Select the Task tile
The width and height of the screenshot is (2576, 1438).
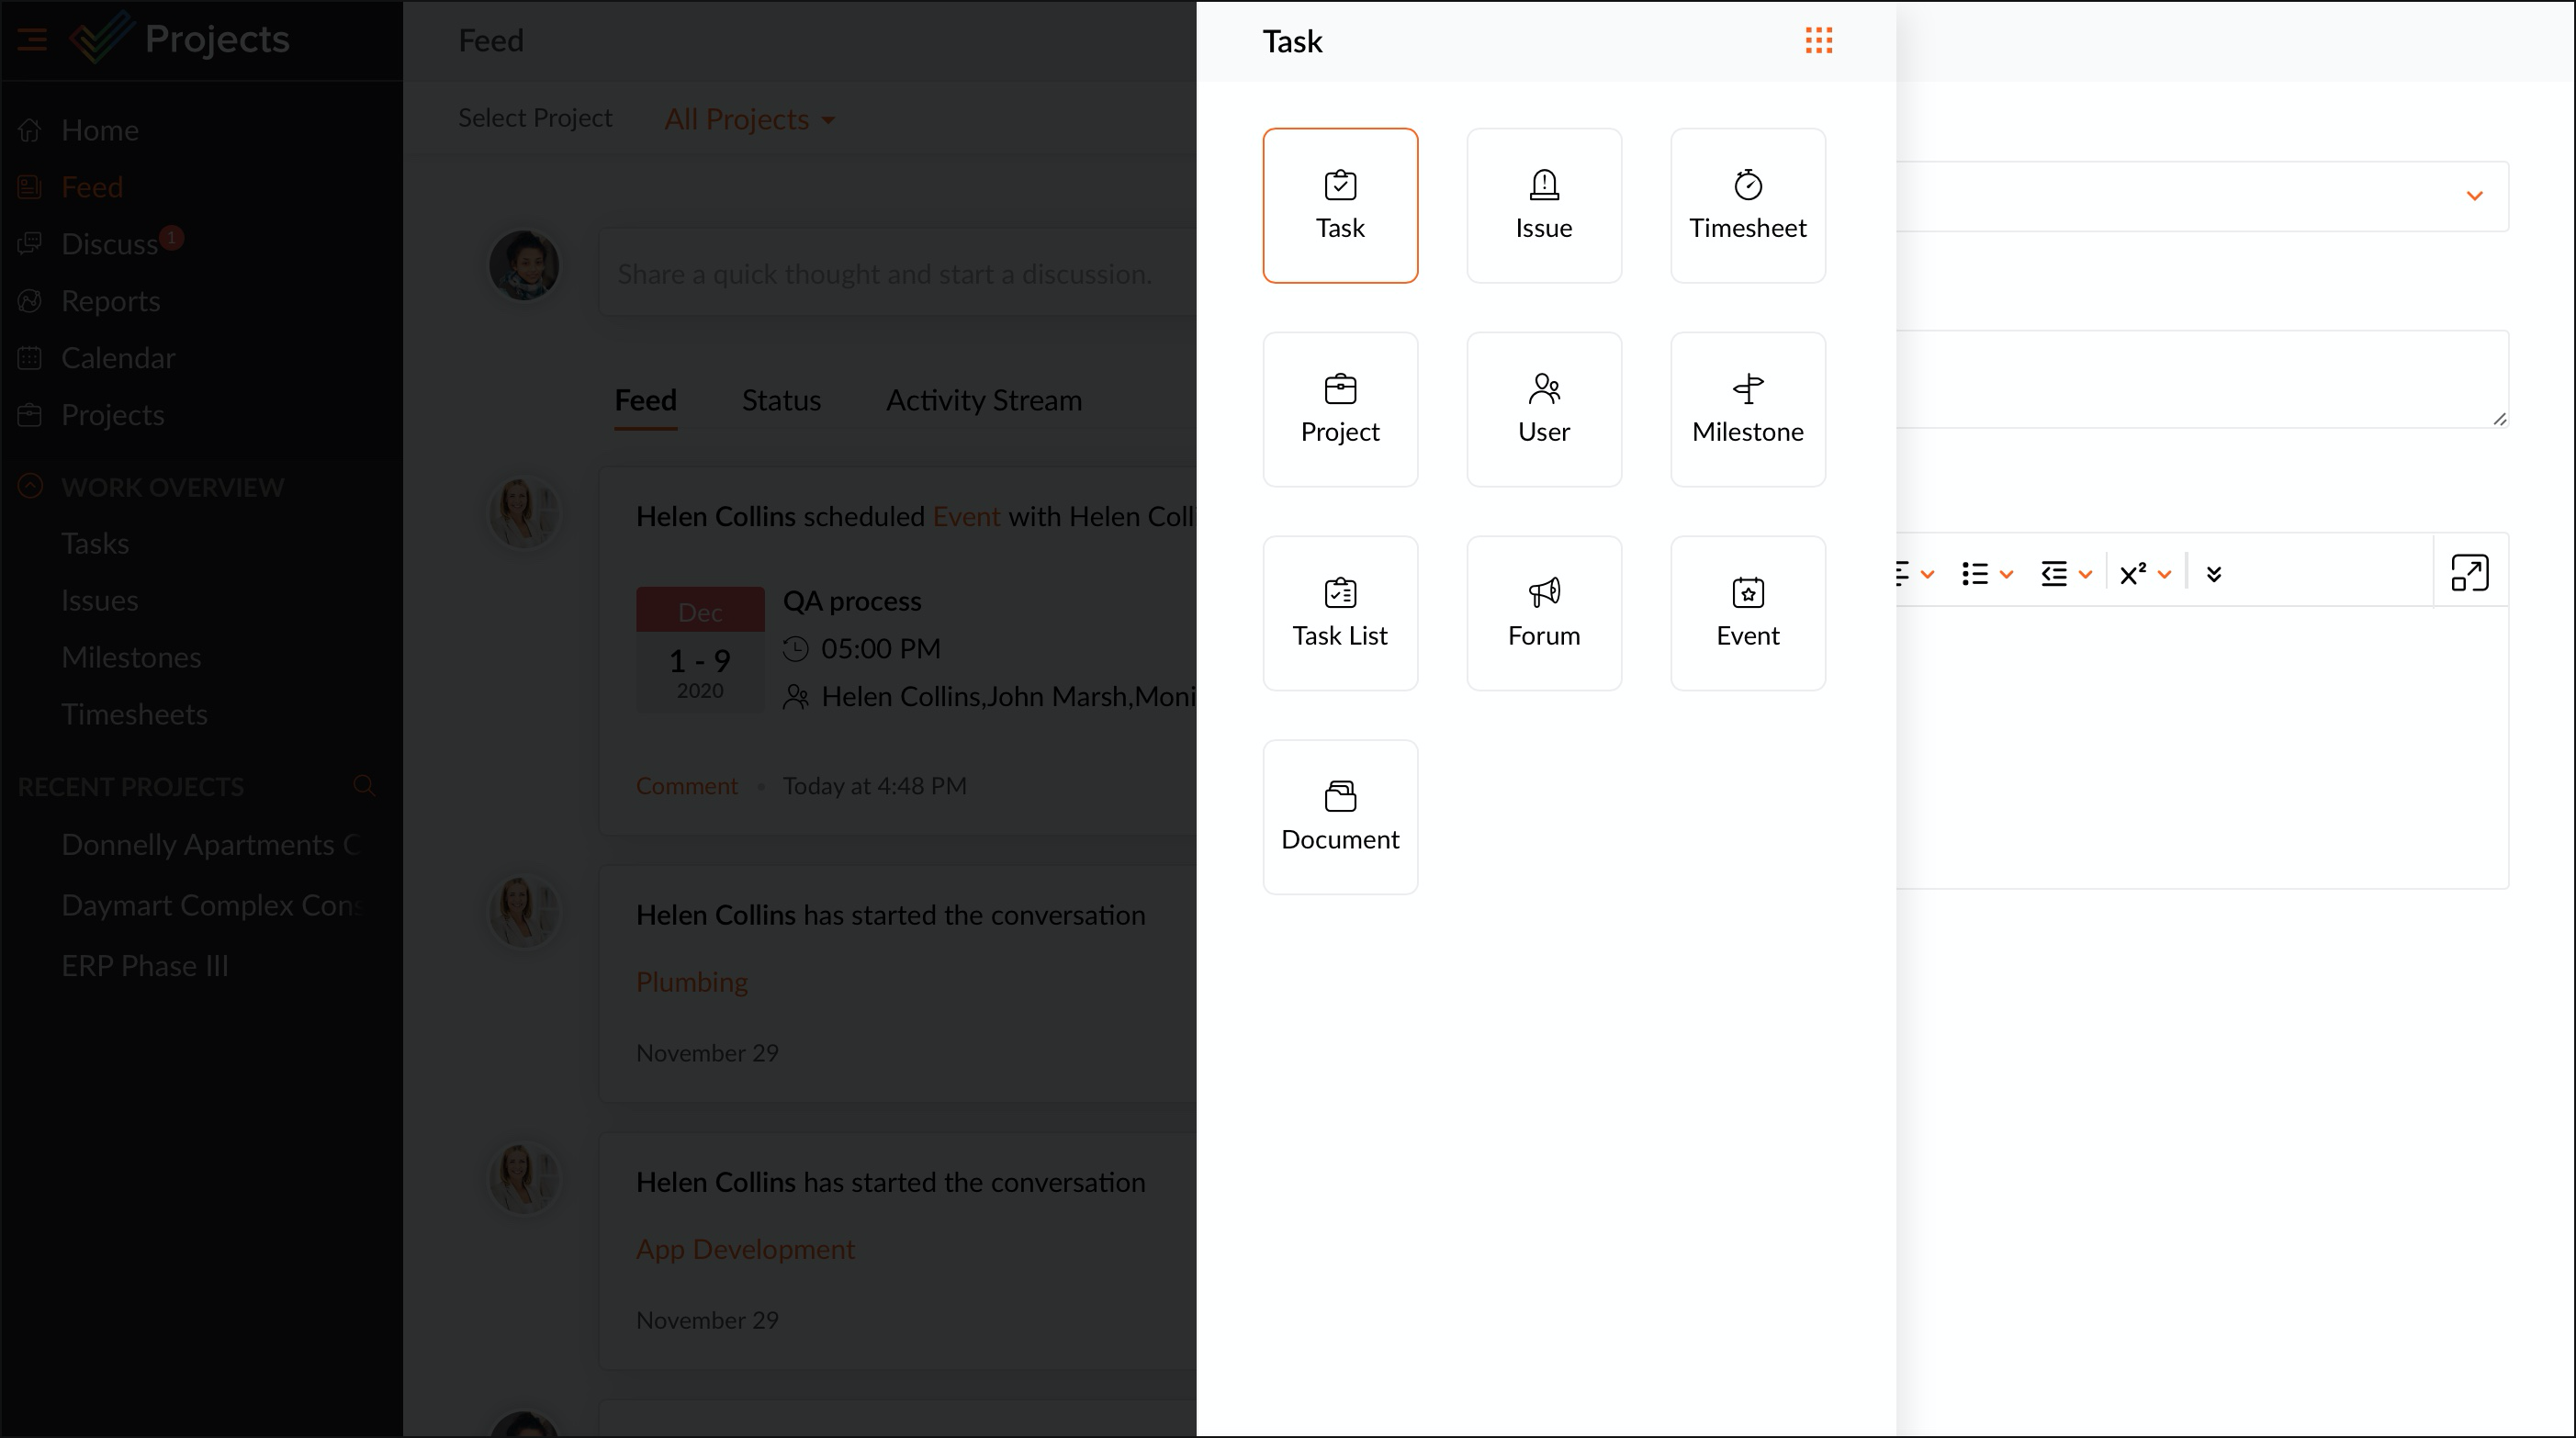coord(1339,205)
